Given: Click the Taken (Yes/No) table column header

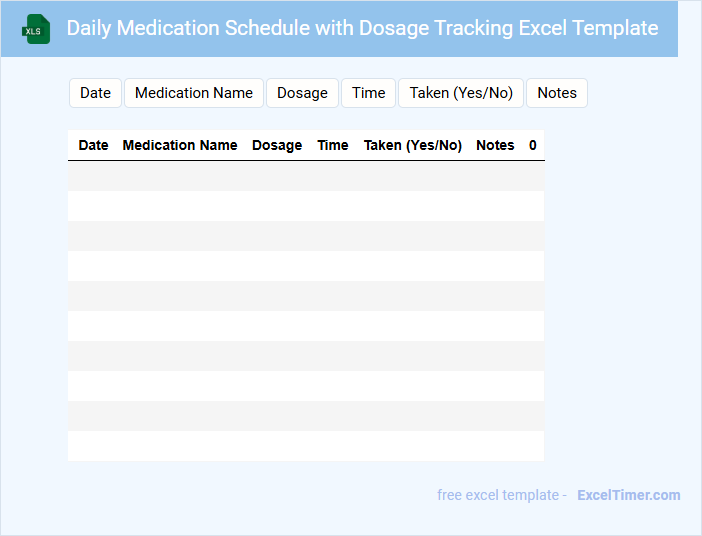Looking at the screenshot, I should (x=413, y=145).
